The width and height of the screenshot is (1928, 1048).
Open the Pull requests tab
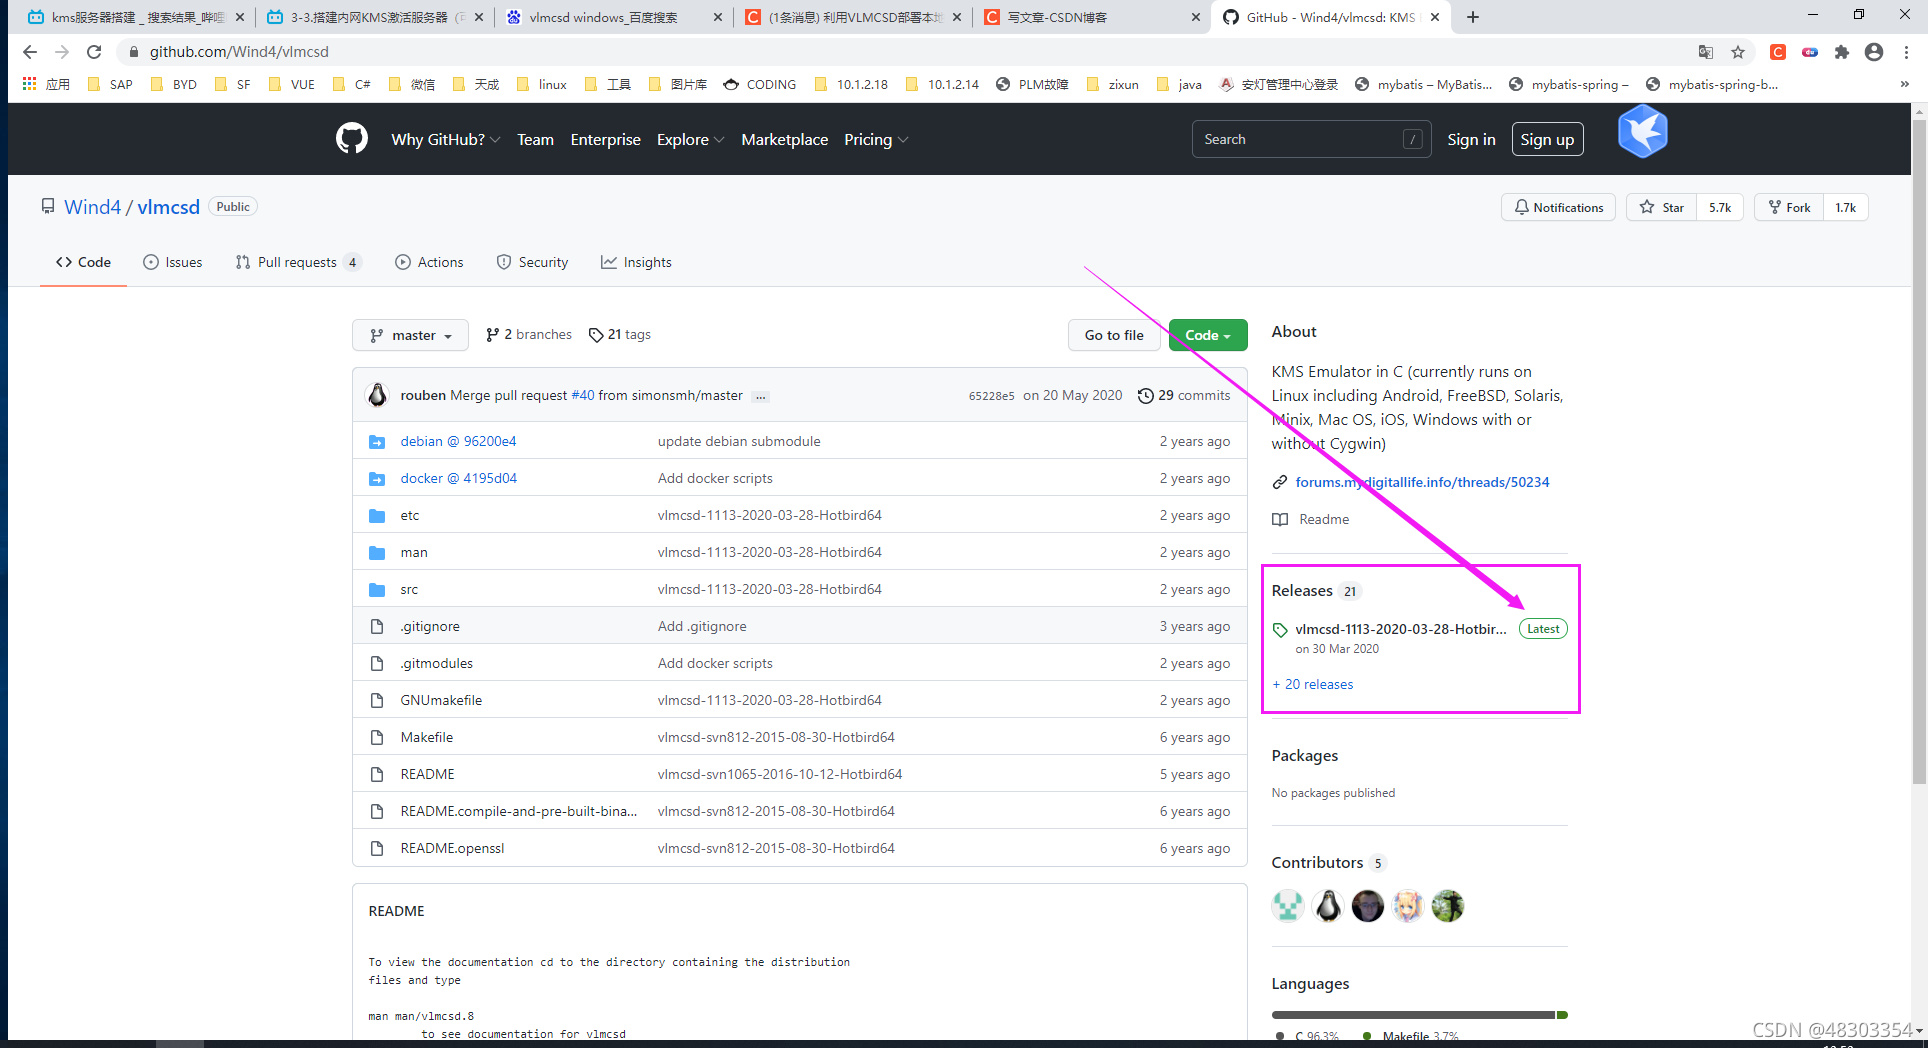click(298, 262)
